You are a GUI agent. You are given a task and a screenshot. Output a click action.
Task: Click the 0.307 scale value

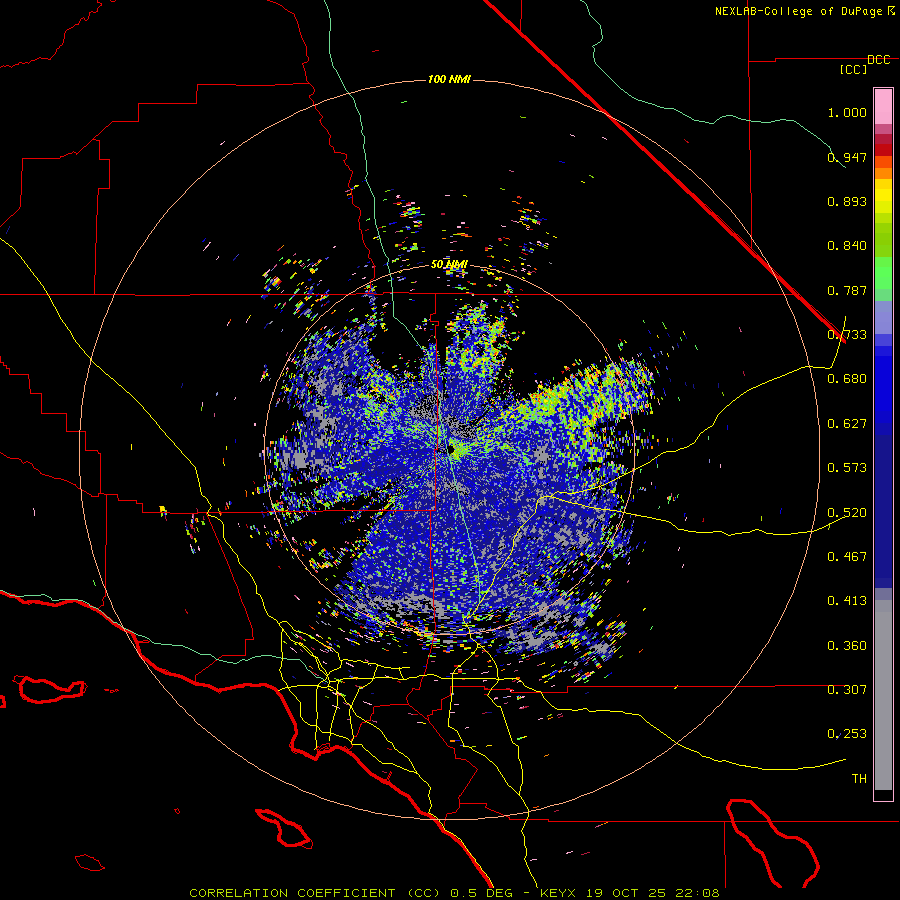[x=847, y=690]
